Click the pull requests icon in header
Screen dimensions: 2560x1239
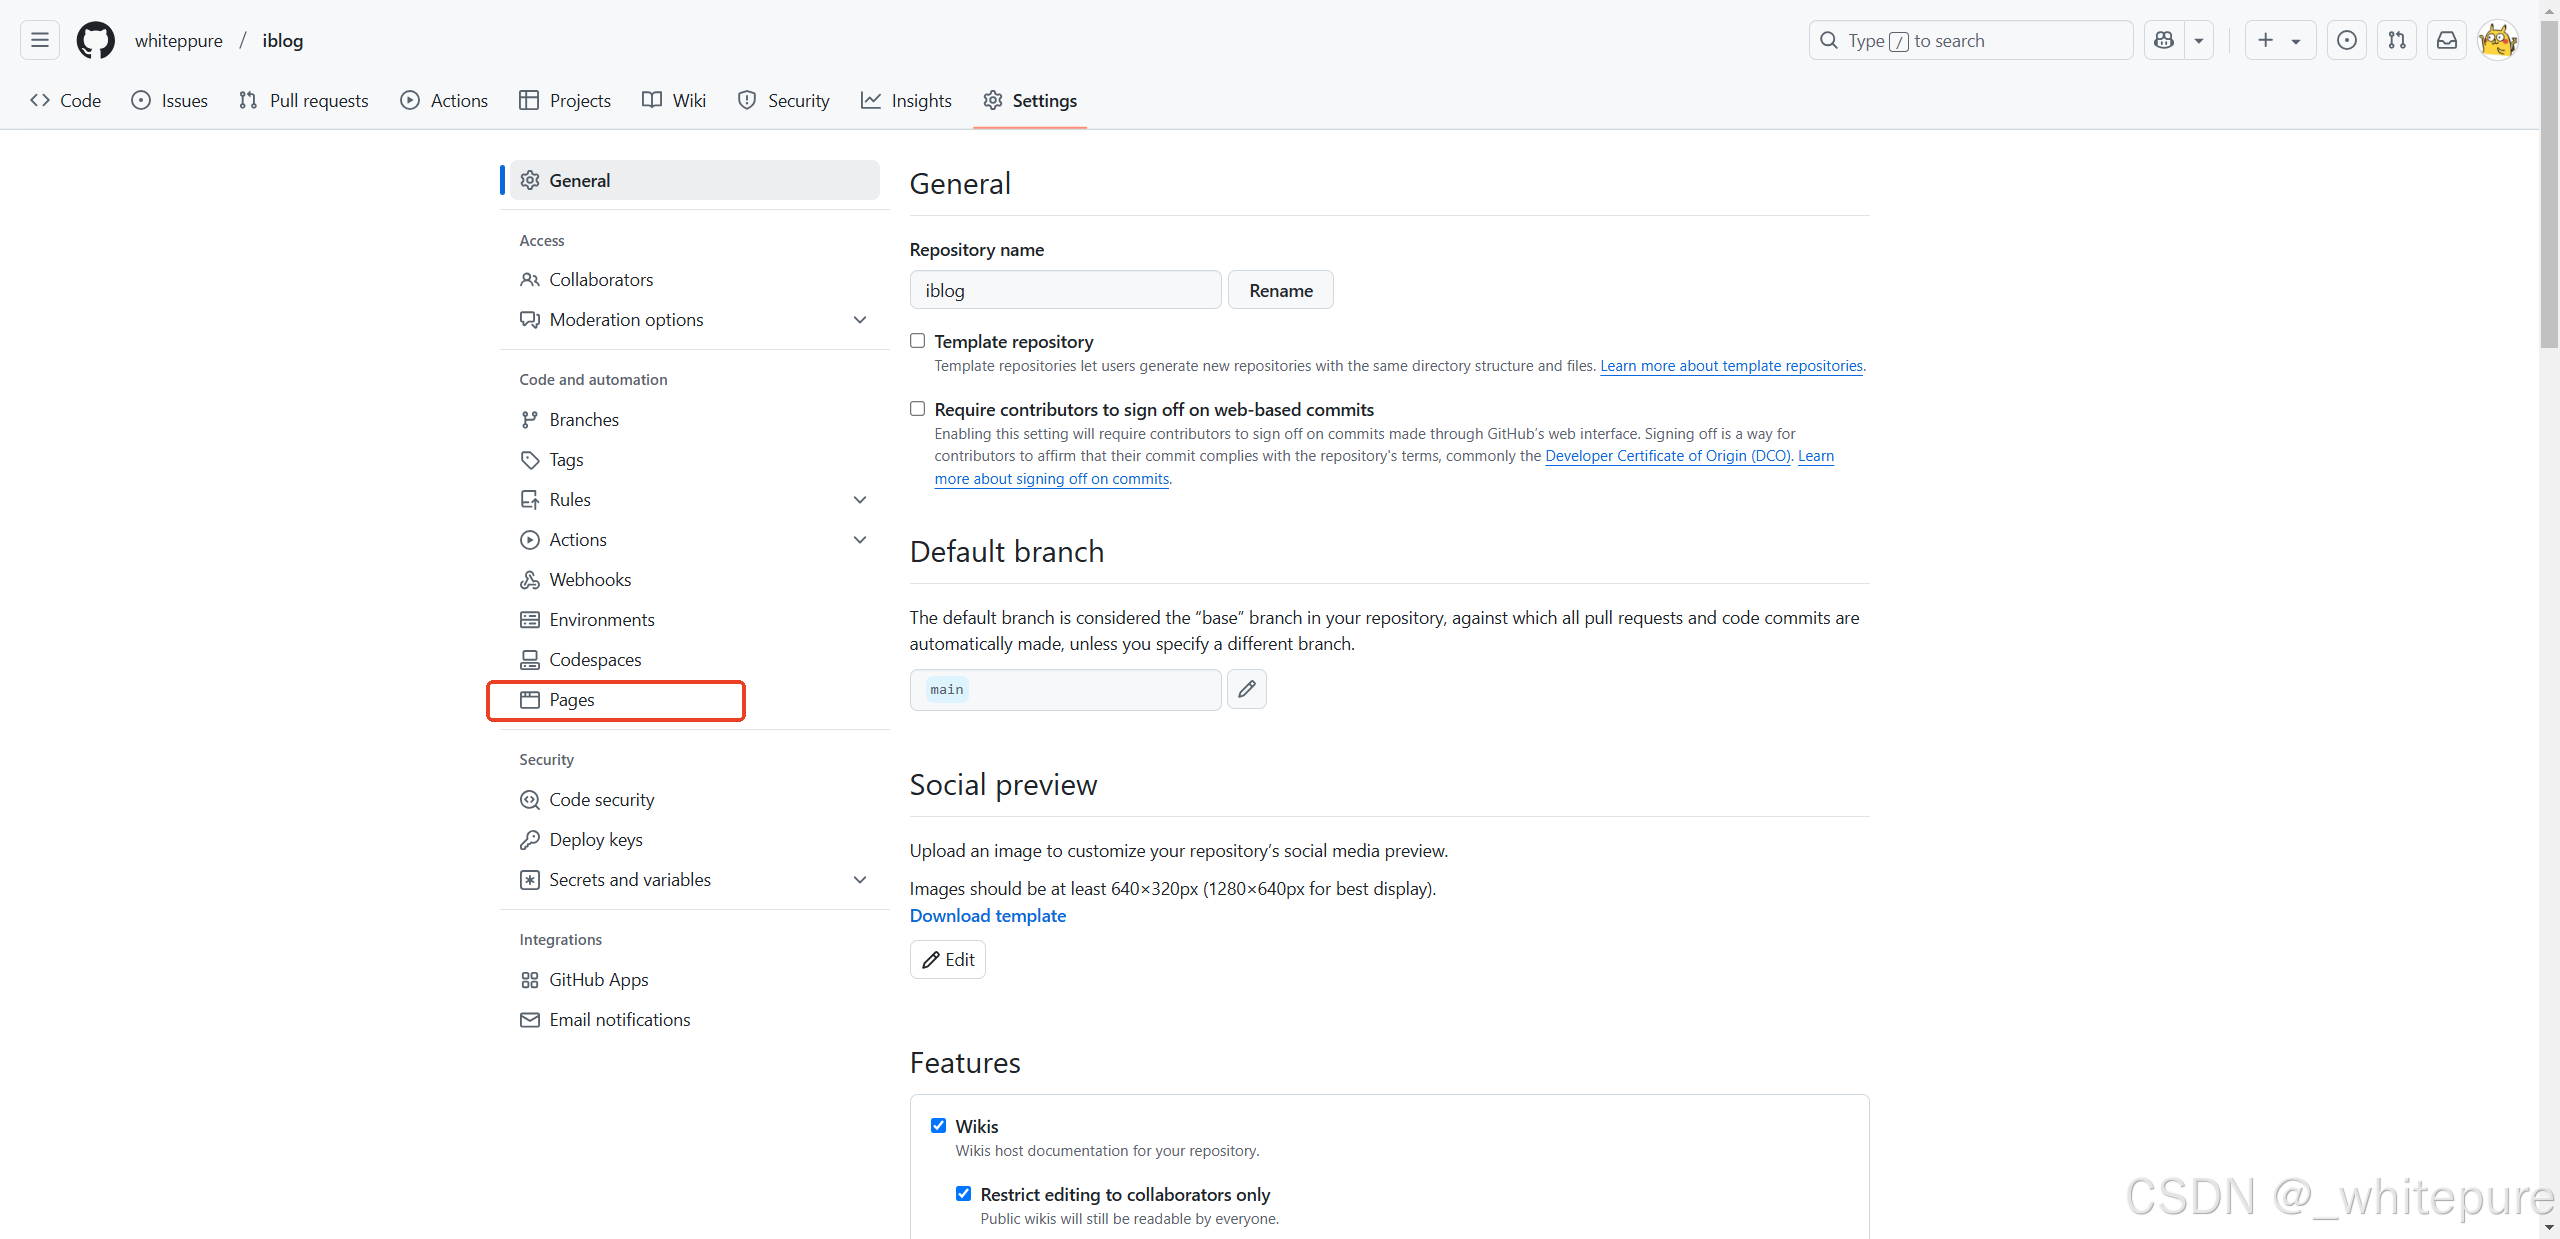[2397, 40]
